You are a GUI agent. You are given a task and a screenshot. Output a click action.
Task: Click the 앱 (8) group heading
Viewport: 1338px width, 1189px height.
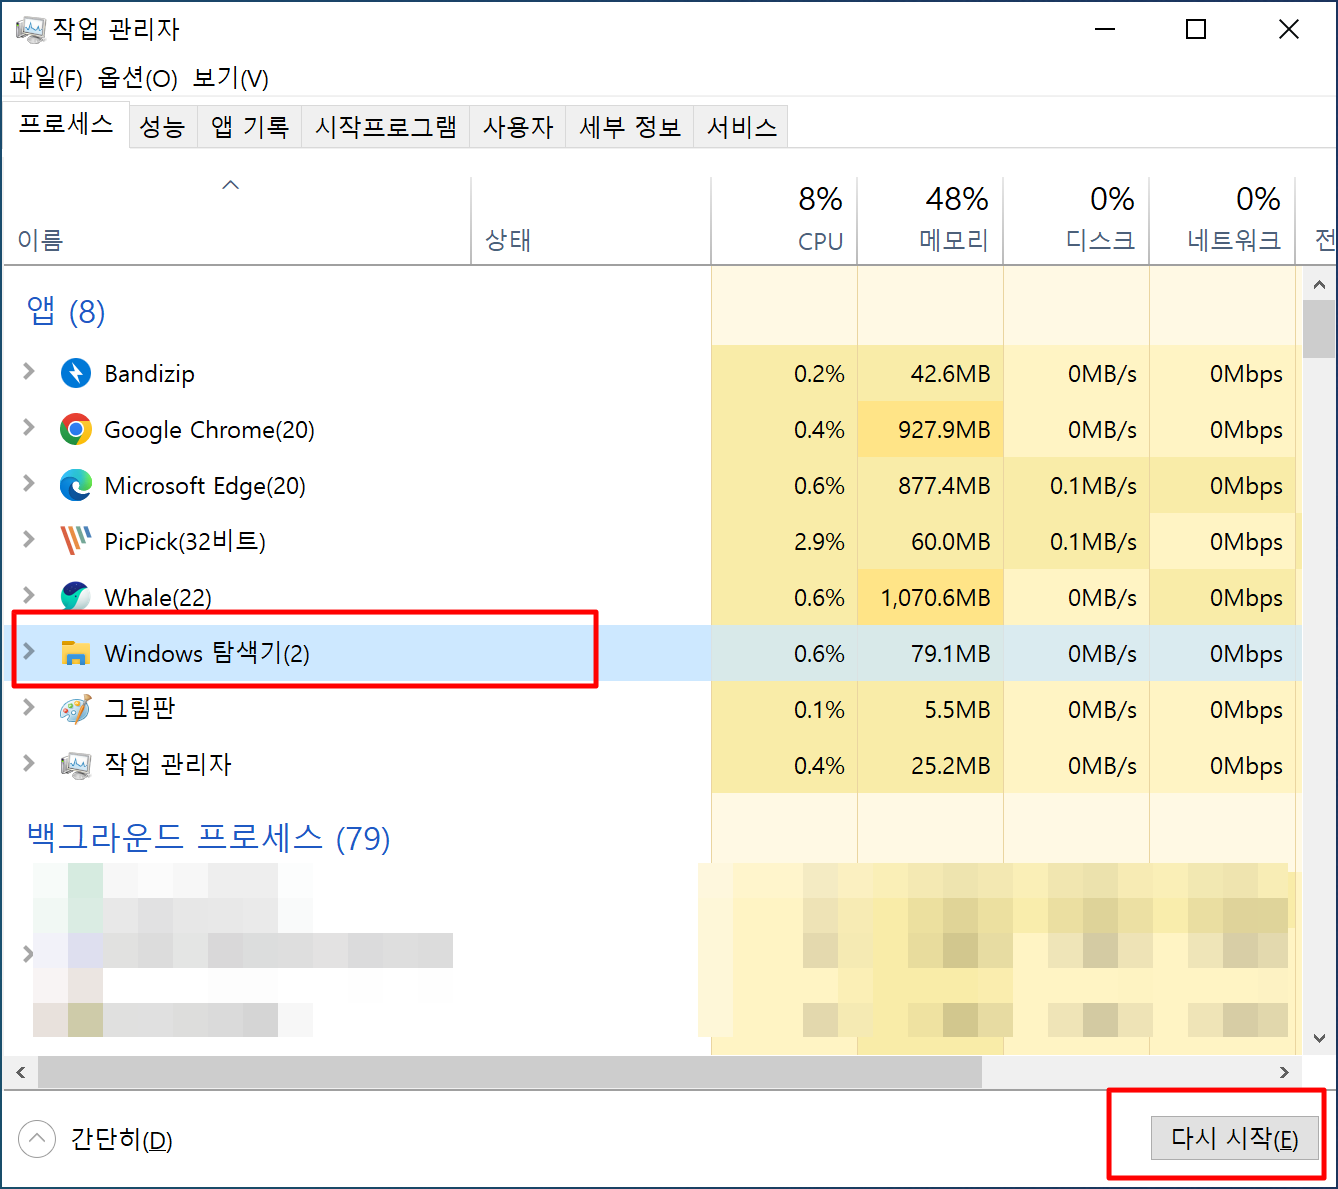coord(66,312)
